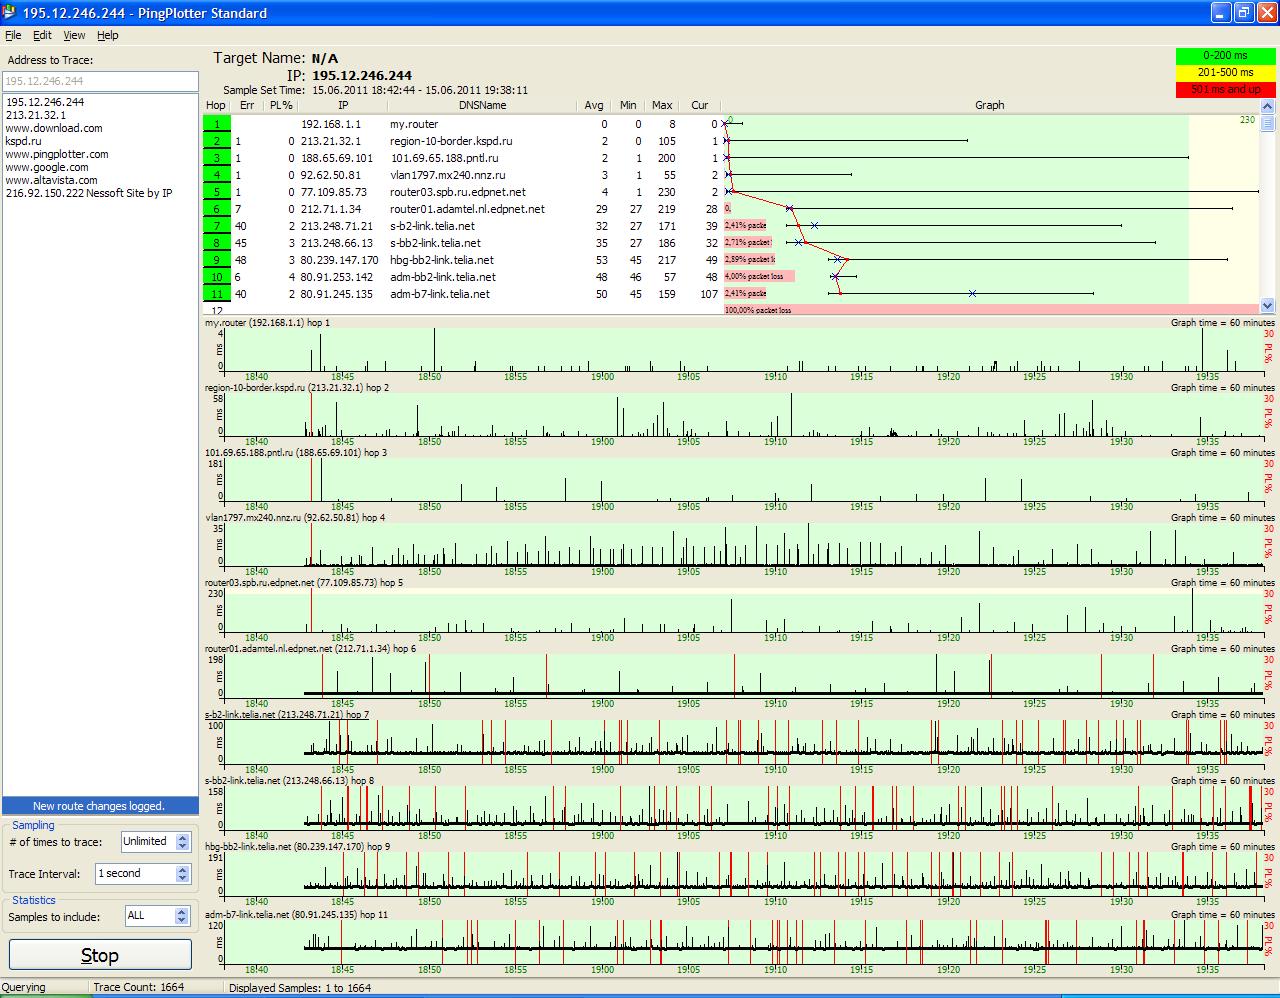Screen dimensions: 1280x998
Task: Click the Graph column header
Action: coord(990,105)
